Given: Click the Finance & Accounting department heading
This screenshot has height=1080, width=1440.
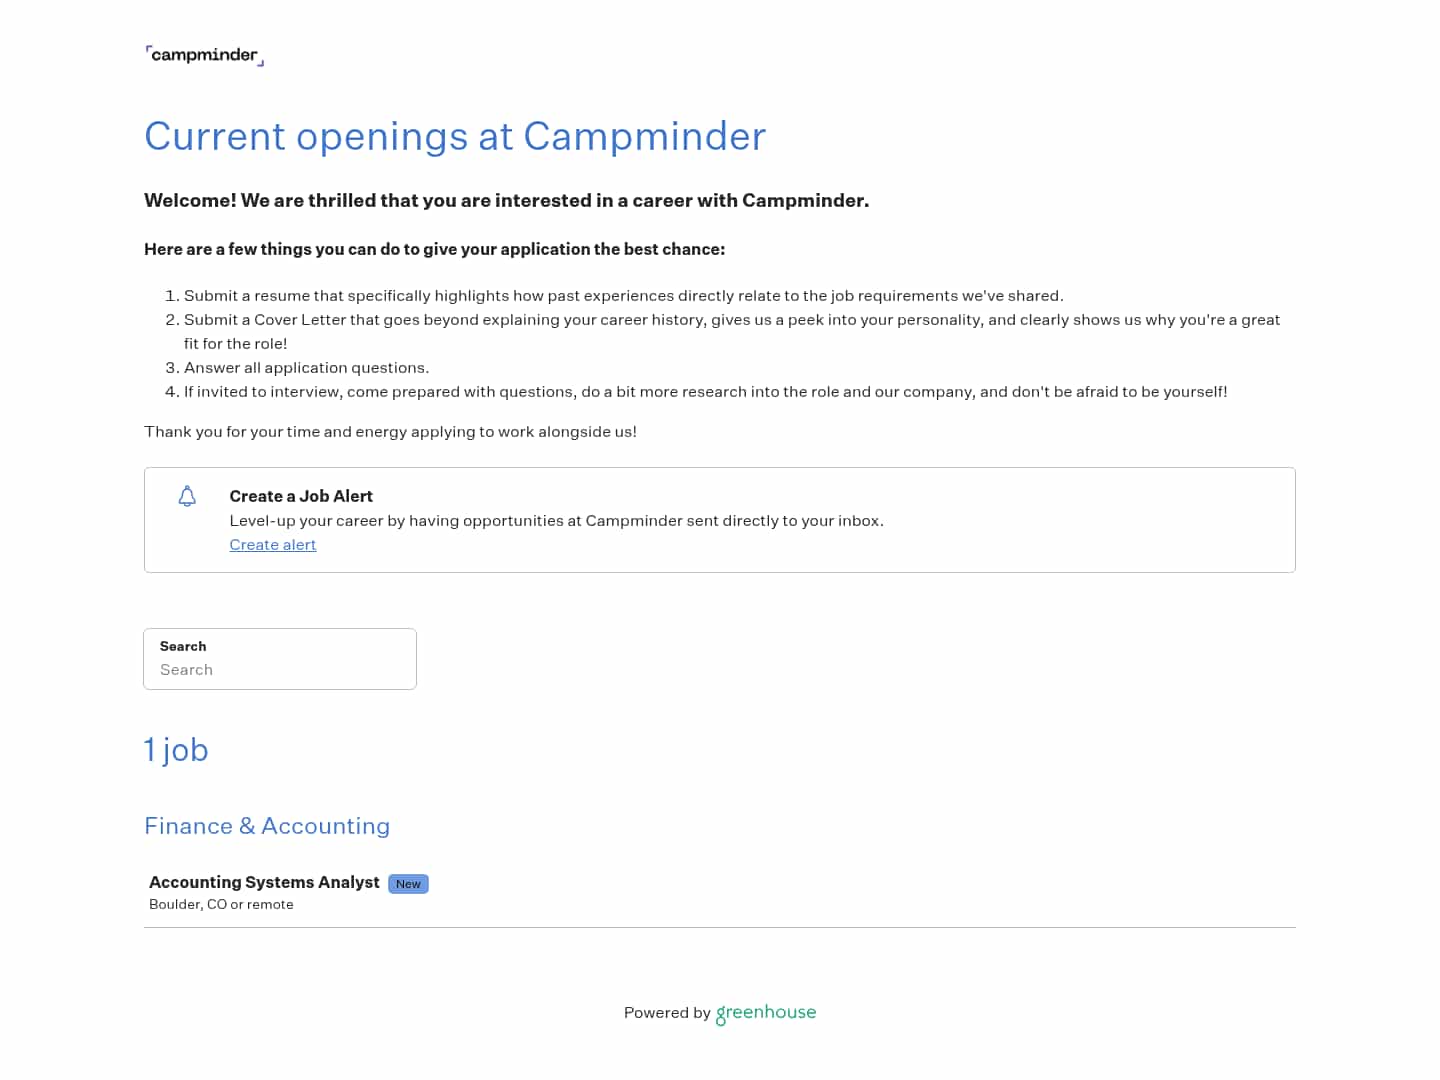Looking at the screenshot, I should 267,826.
